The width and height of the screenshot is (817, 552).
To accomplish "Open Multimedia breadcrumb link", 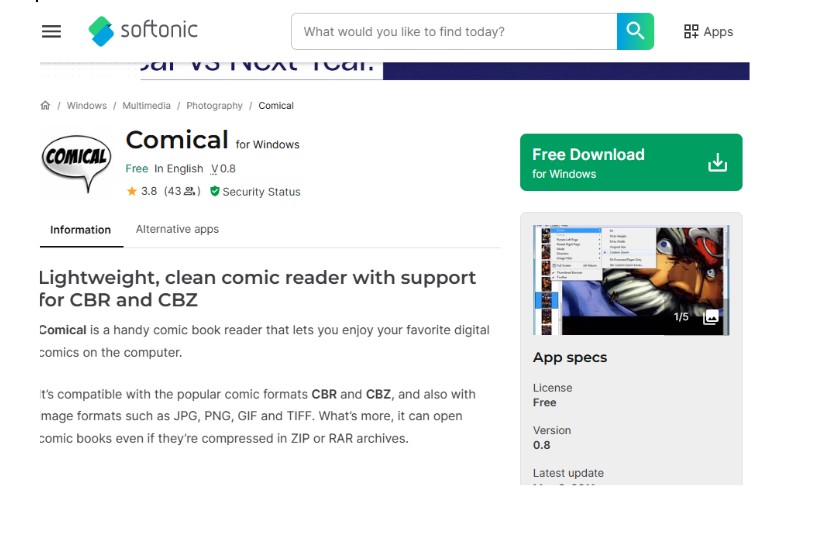I will click(x=146, y=105).
